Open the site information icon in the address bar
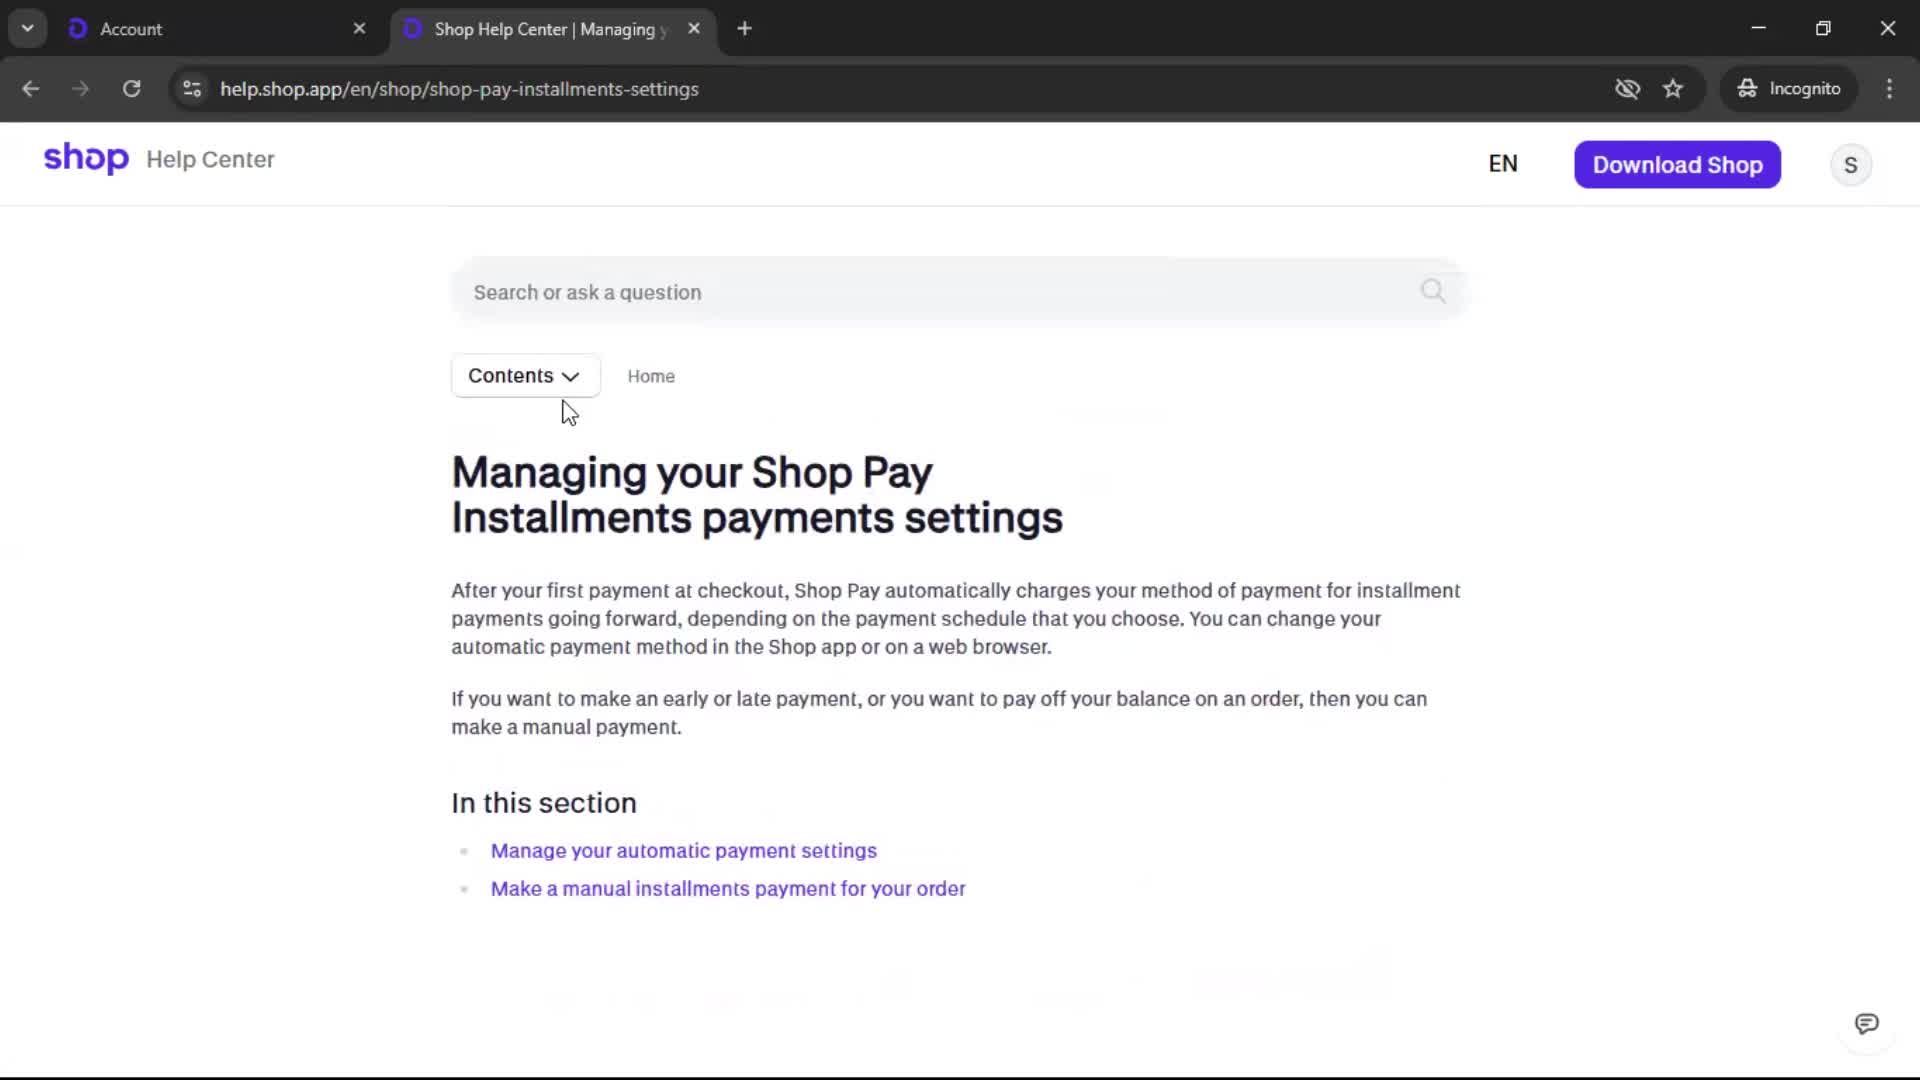Screen dimensions: 1920x1080 (192, 89)
